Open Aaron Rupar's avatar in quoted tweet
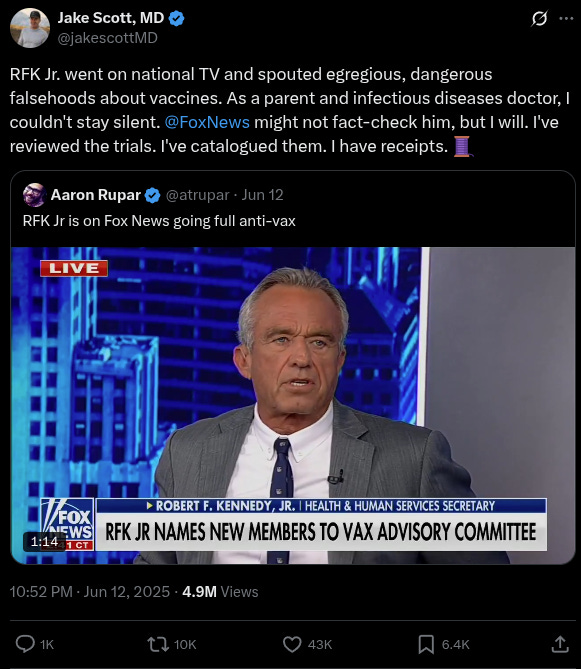The image size is (581, 669). click(34, 195)
